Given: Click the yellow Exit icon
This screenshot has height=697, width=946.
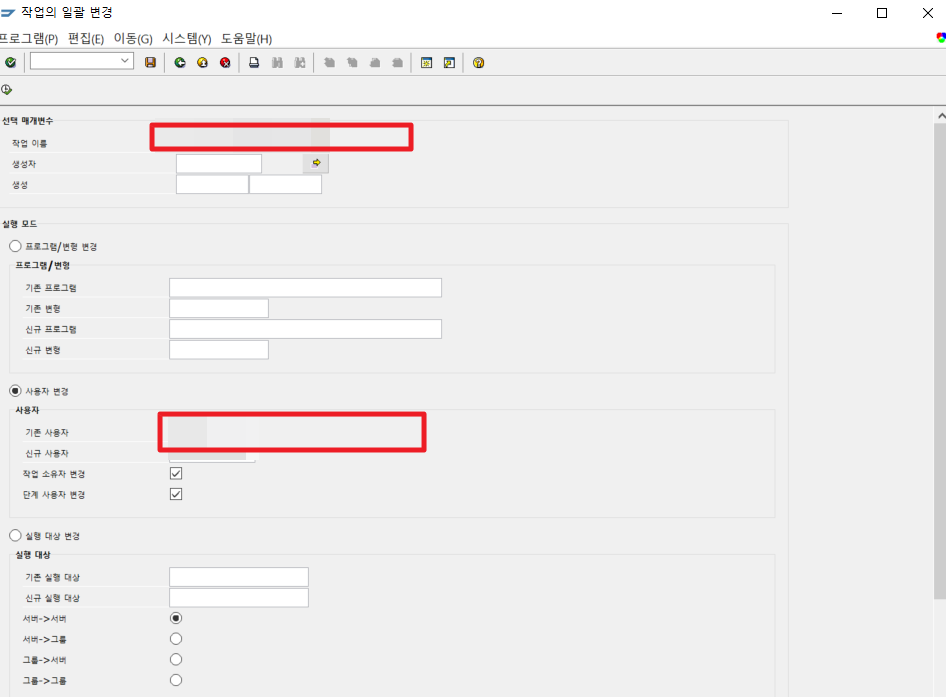Looking at the screenshot, I should tap(203, 62).
